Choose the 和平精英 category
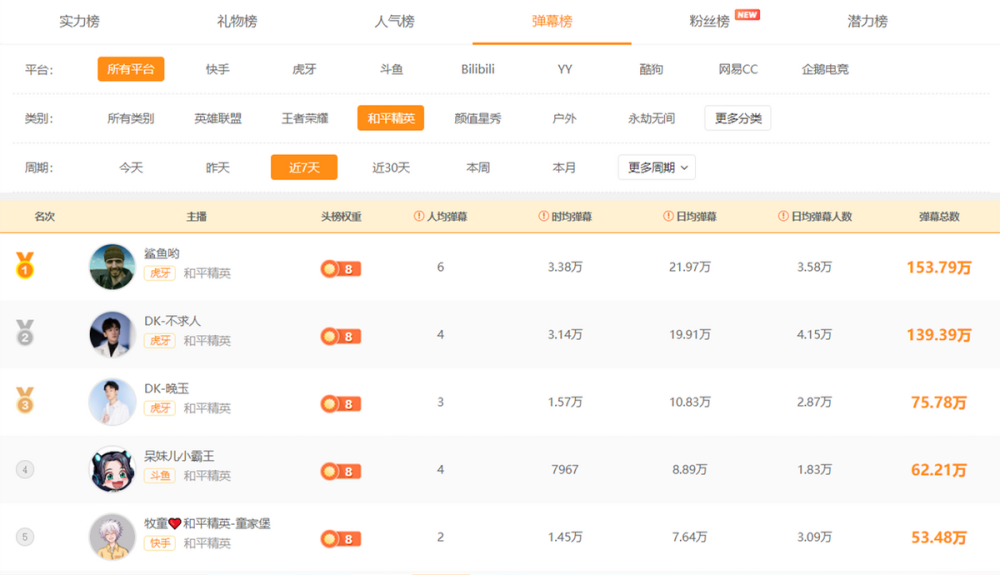The image size is (1000, 575). (x=391, y=118)
